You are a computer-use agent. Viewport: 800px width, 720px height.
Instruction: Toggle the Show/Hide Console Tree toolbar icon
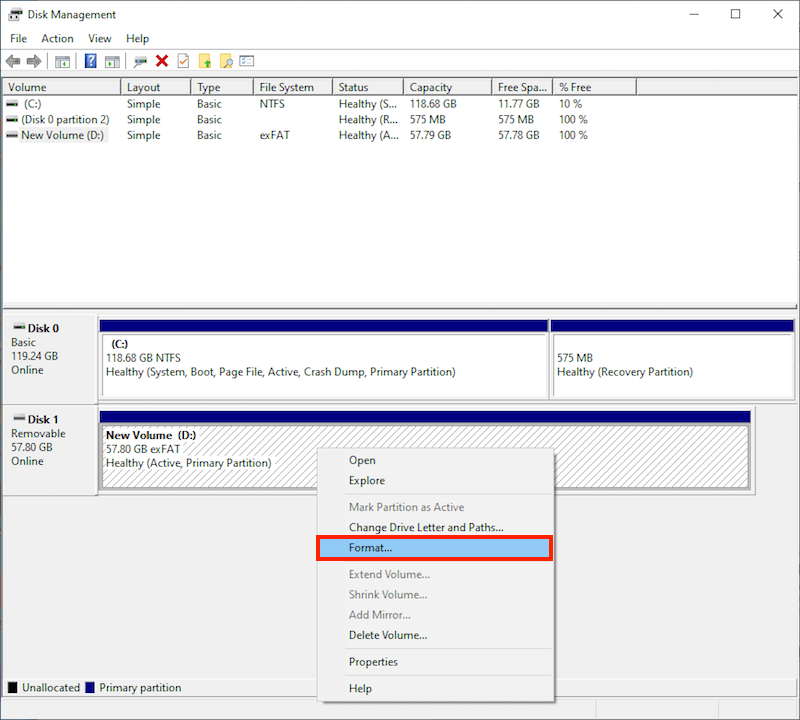pos(62,60)
